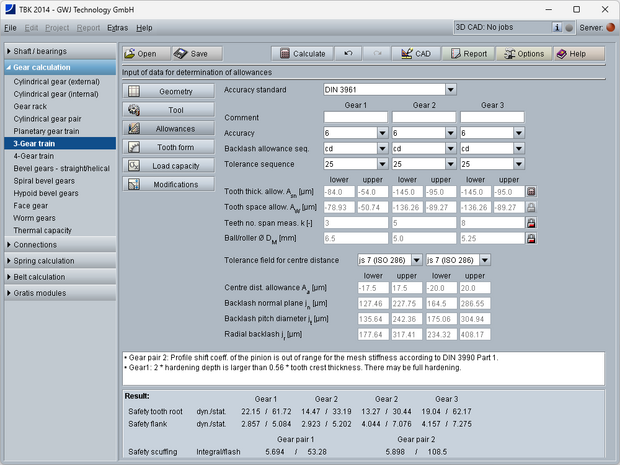
Task: Open the Options settings button
Action: (x=524, y=54)
